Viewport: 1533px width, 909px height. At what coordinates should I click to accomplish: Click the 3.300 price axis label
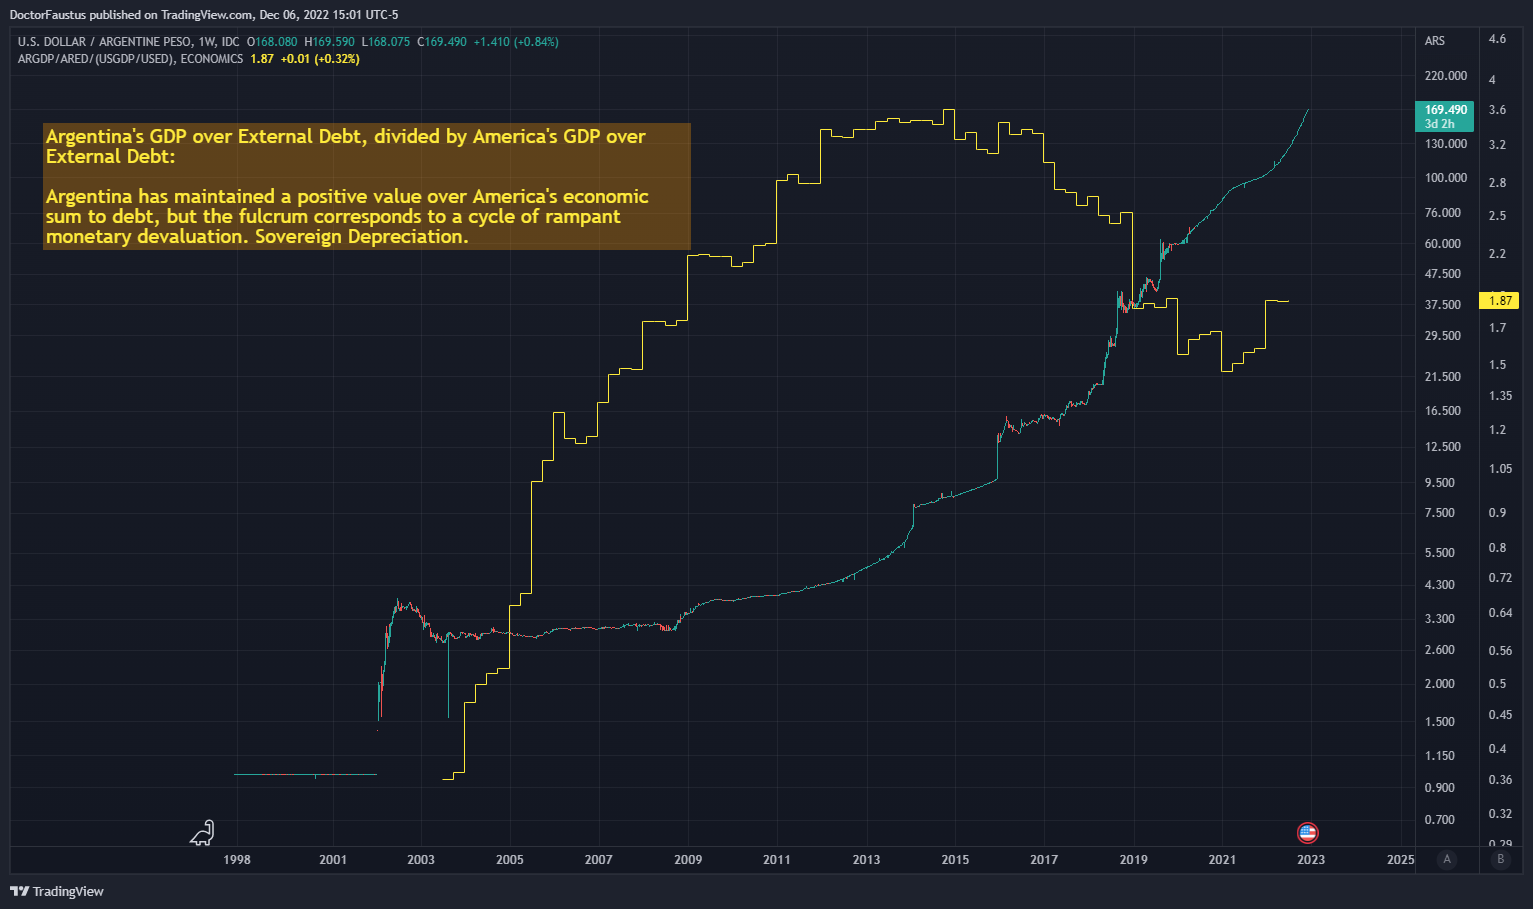pos(1440,619)
